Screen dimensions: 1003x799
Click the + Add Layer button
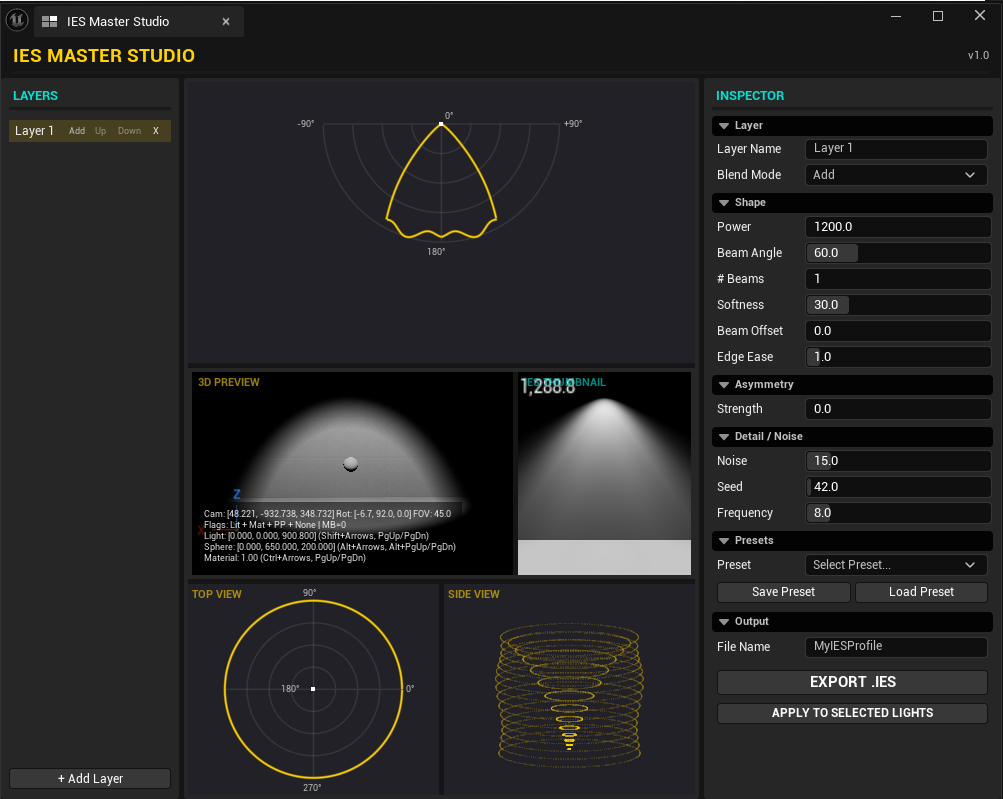pyautogui.click(x=90, y=779)
